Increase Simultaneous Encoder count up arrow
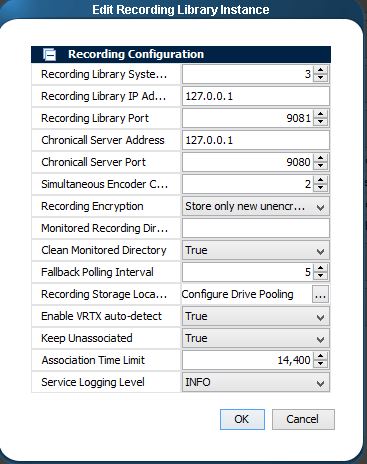This screenshot has height=464, width=367. 320,180
